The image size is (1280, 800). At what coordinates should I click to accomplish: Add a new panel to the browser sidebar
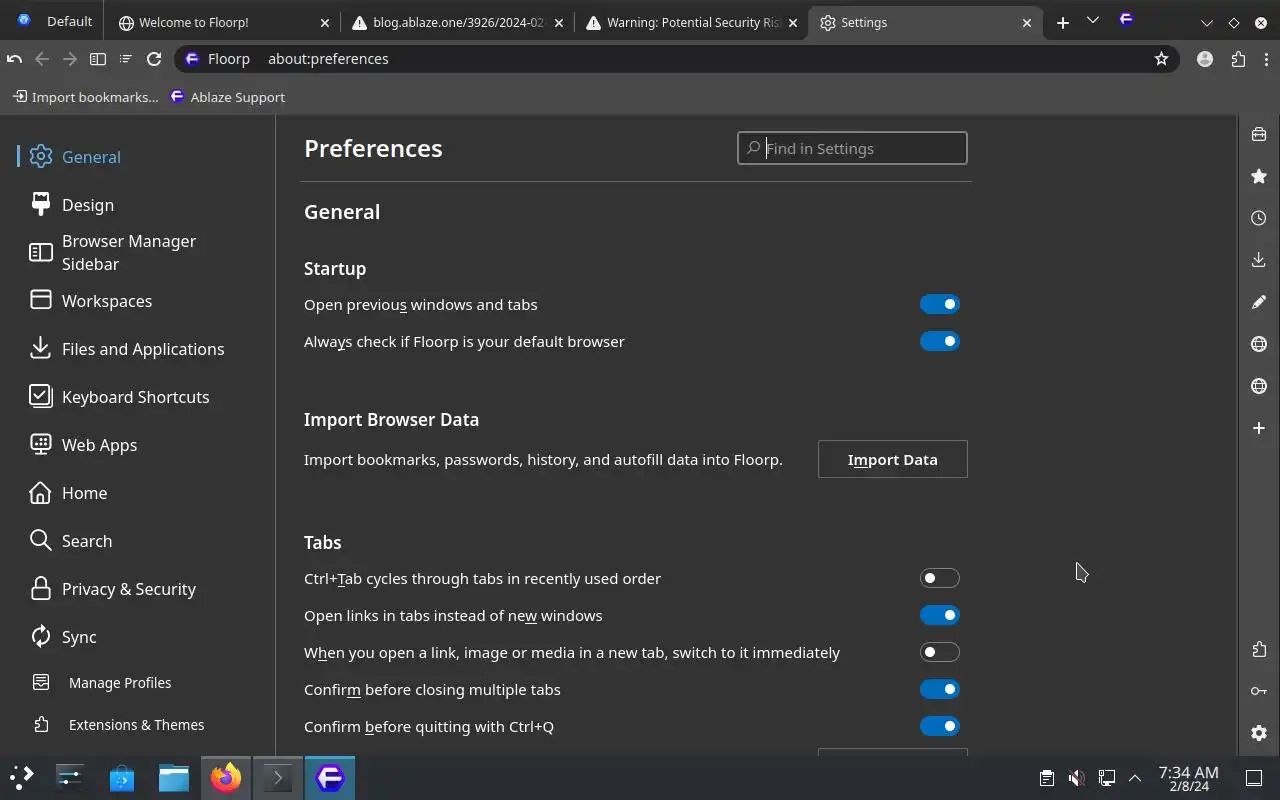1259,428
